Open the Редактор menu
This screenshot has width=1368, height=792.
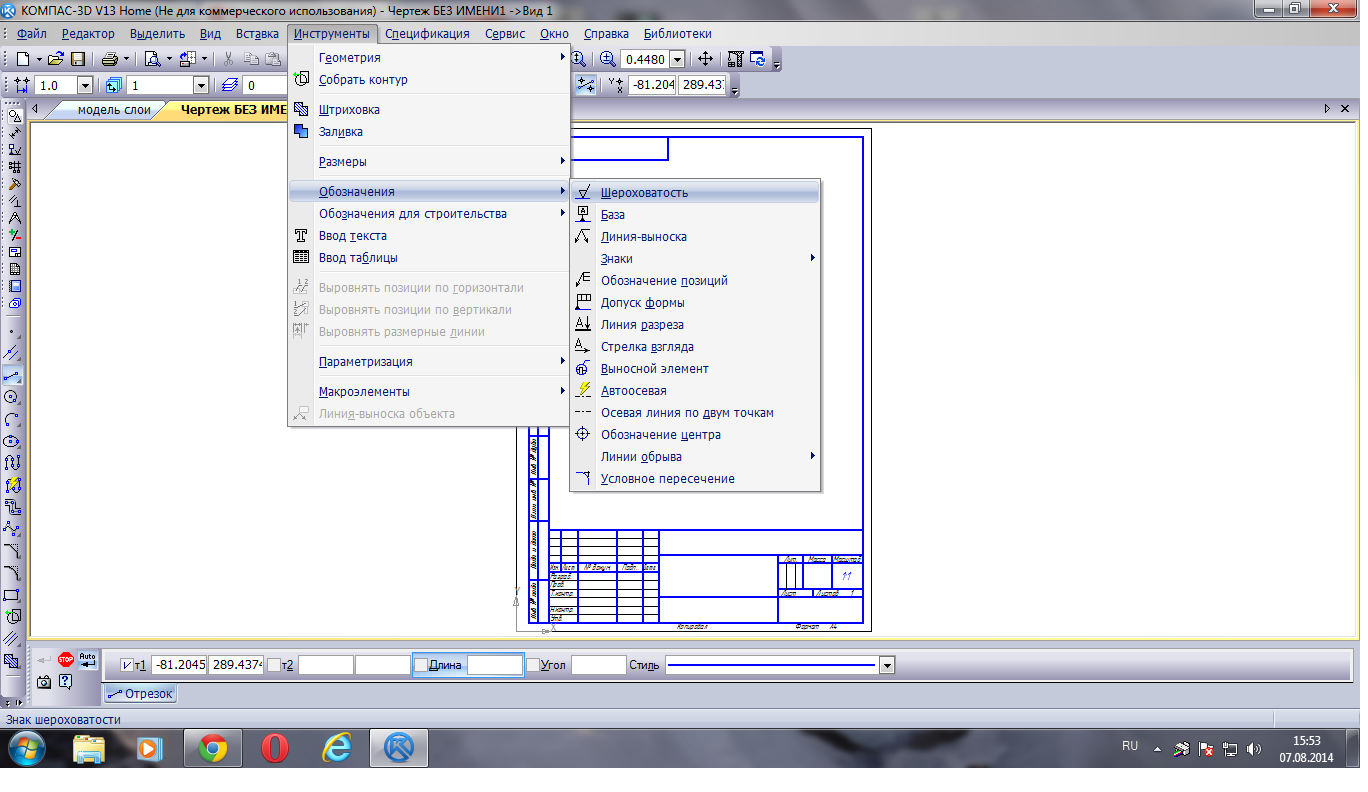tap(88, 33)
